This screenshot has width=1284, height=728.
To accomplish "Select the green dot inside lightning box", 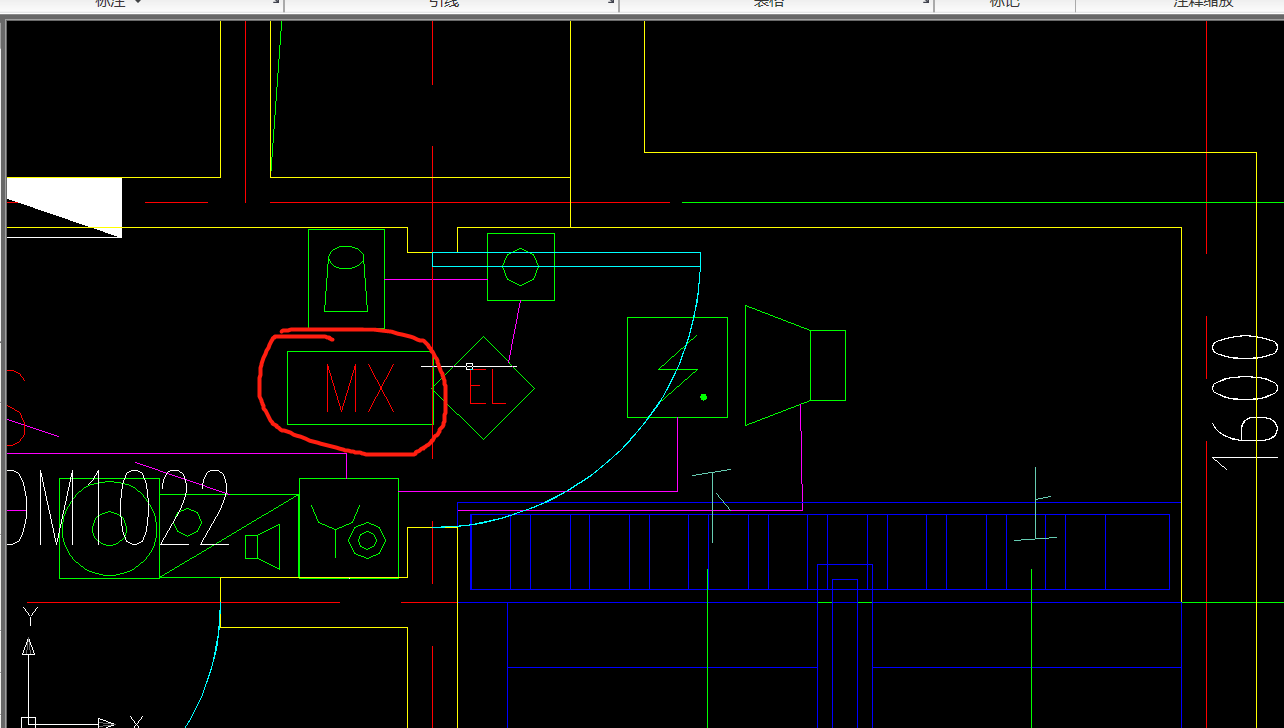I will 704,397.
